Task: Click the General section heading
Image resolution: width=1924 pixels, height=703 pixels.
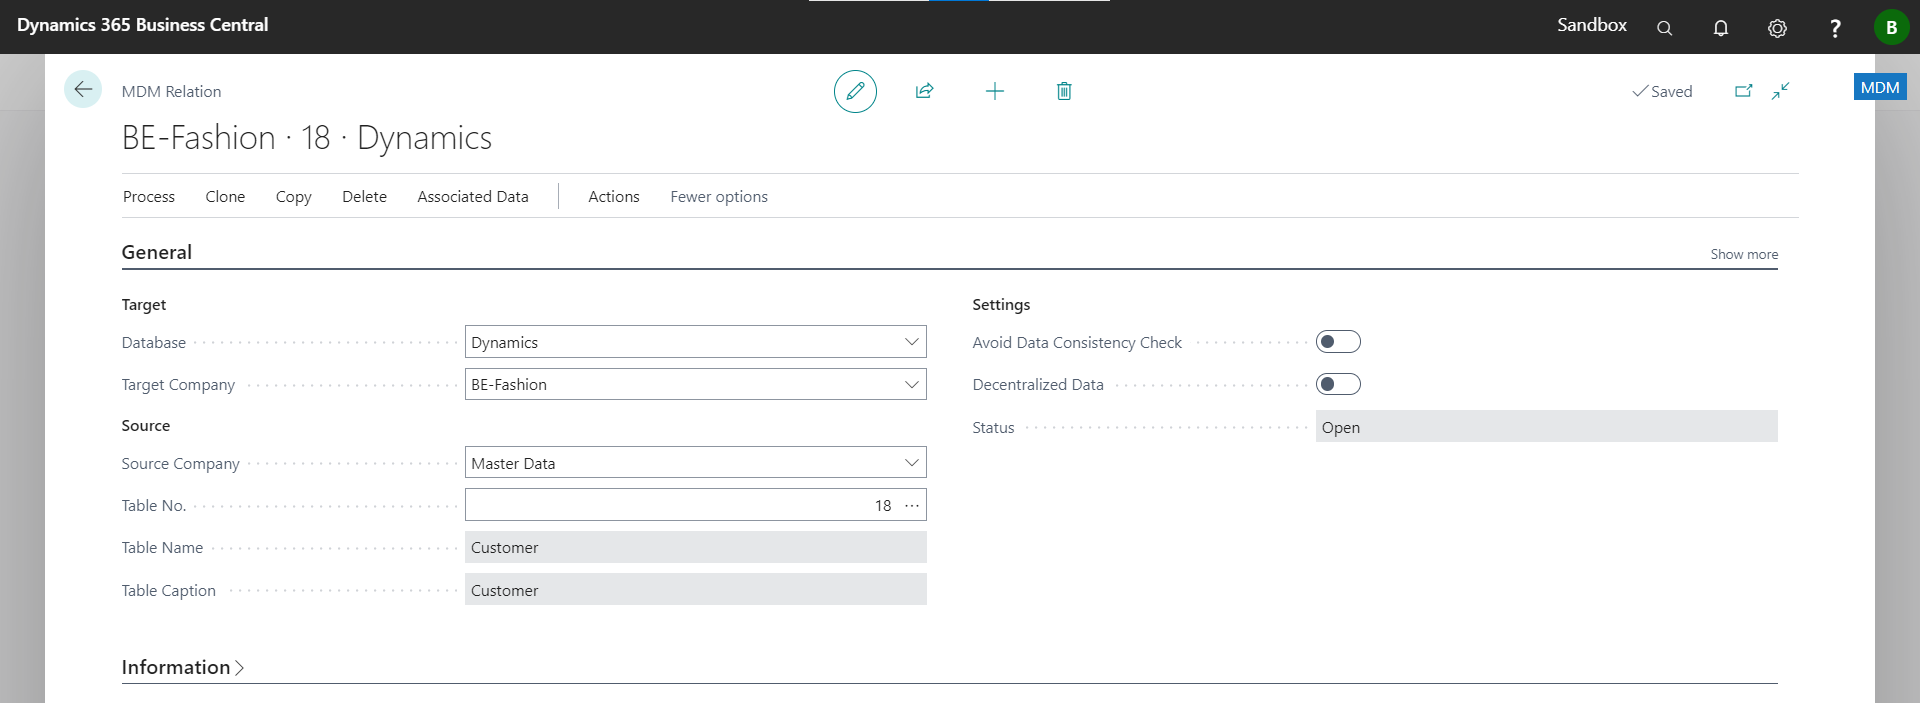Action: [x=157, y=252]
